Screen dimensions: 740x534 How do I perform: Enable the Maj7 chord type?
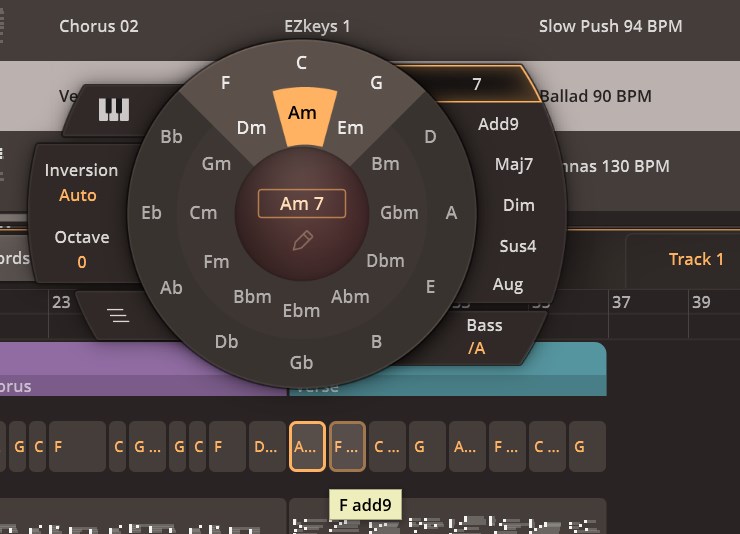pos(514,164)
